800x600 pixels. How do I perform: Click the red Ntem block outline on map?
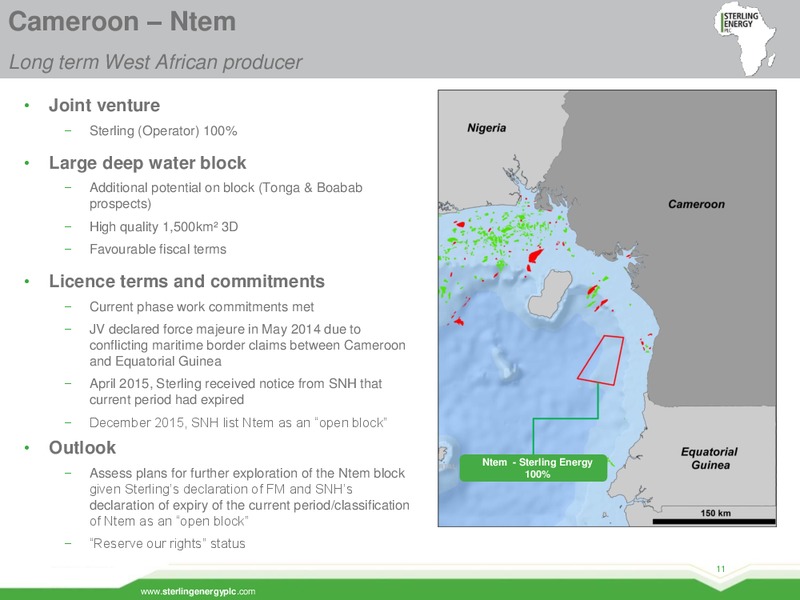[601, 360]
